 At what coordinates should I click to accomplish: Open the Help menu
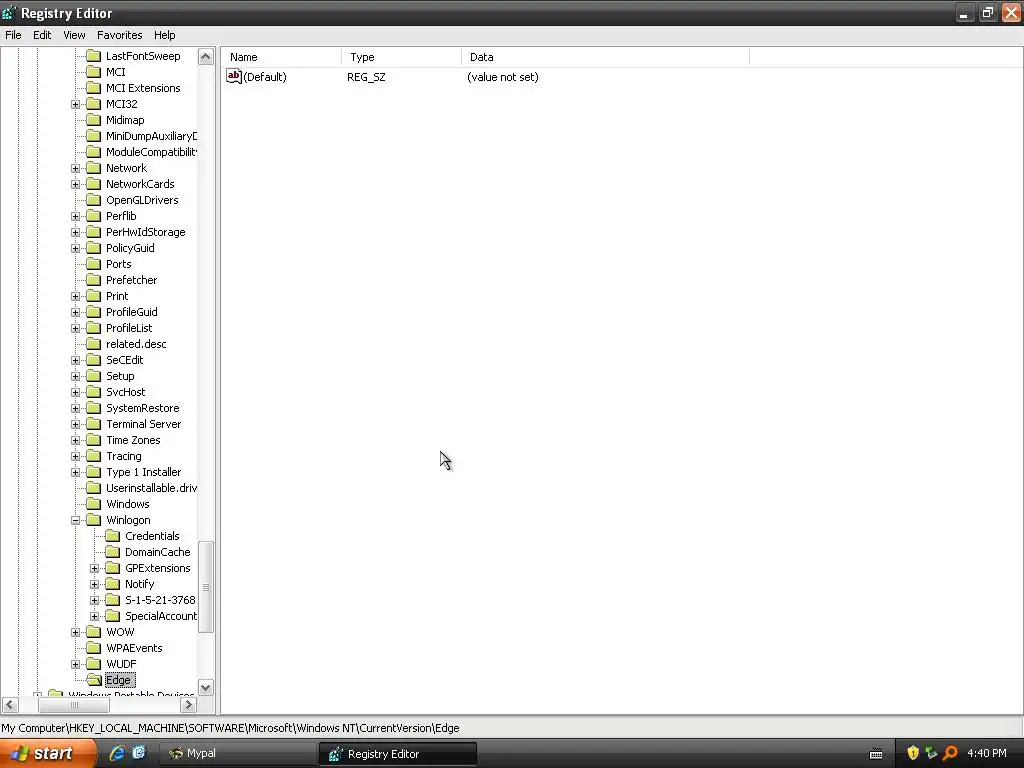pyautogui.click(x=165, y=35)
